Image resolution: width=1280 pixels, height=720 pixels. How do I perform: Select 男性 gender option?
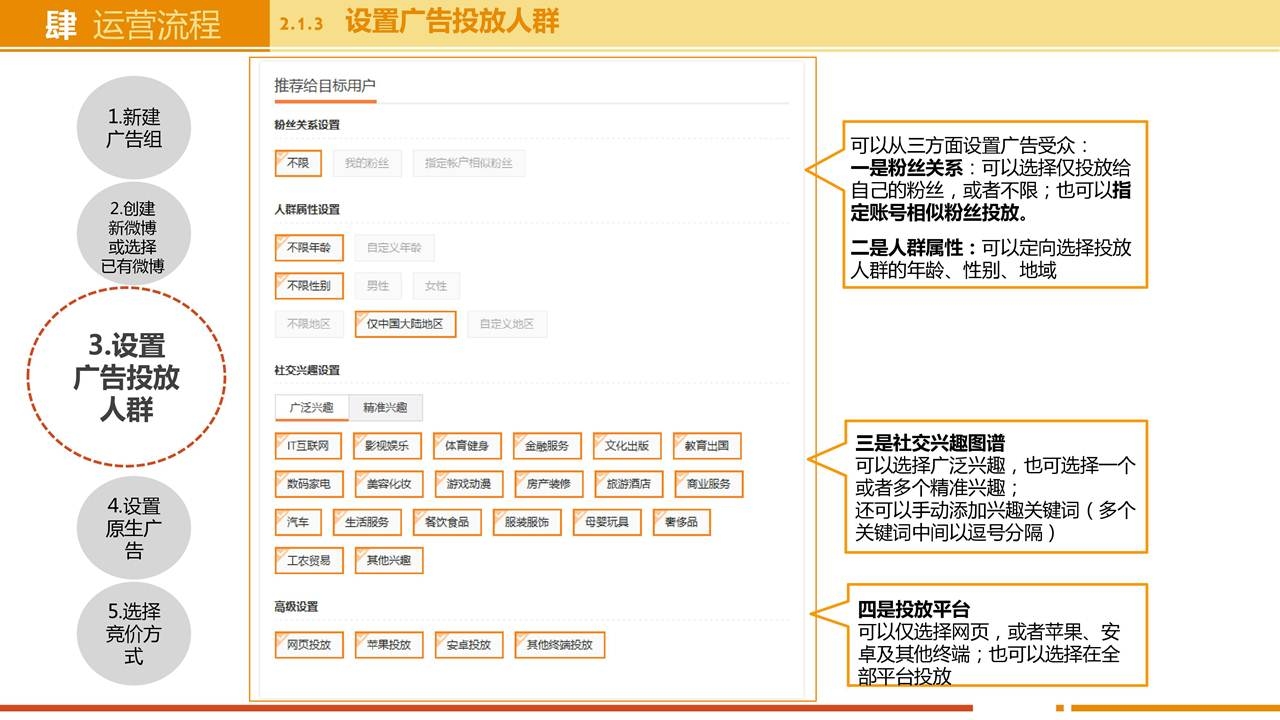click(377, 286)
